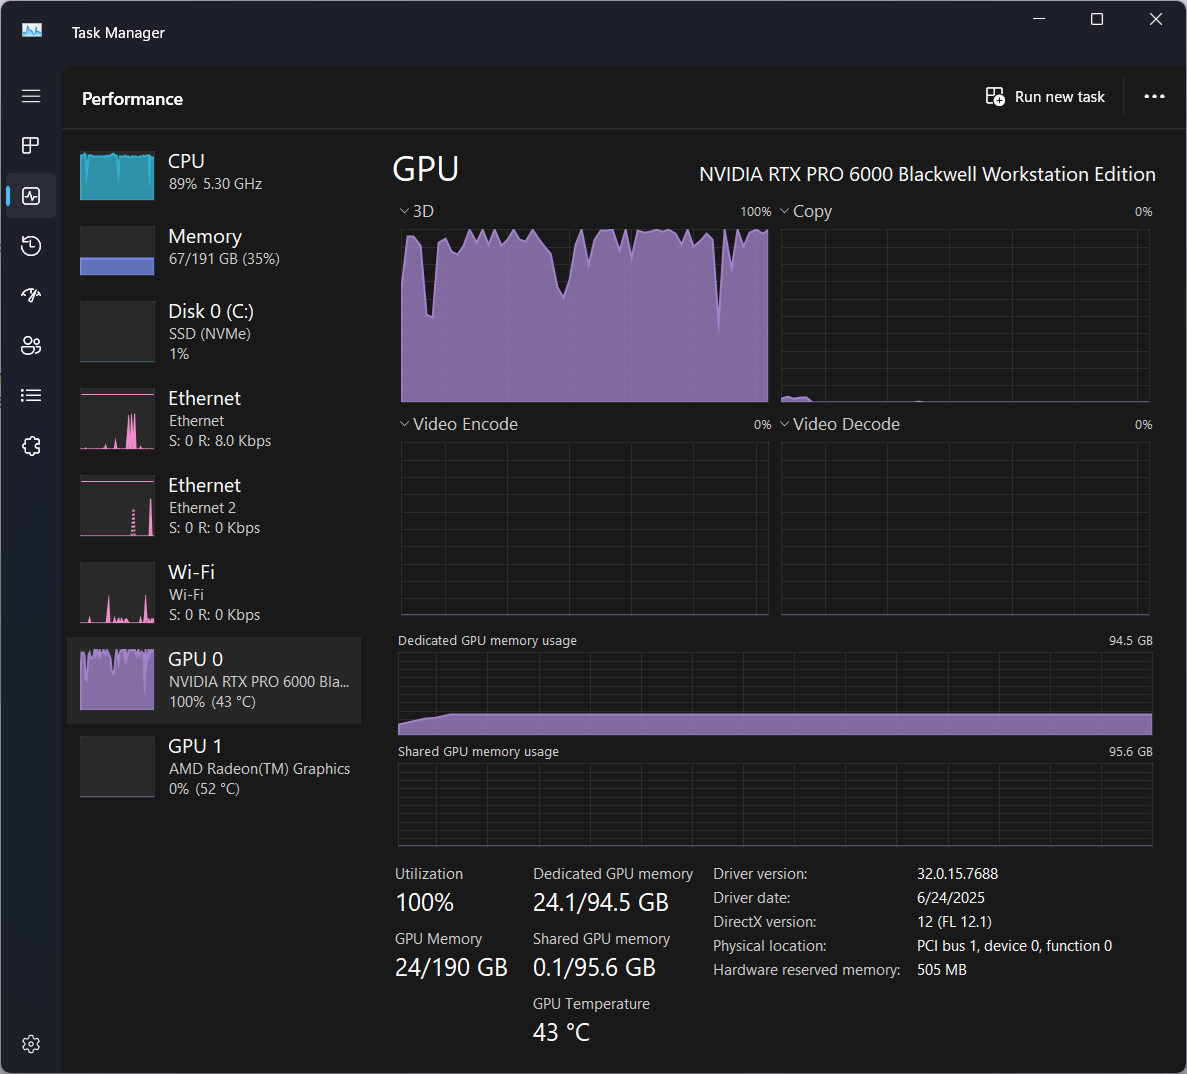Close the Task Manager window
The height and width of the screenshot is (1074, 1187).
pos(1155,19)
